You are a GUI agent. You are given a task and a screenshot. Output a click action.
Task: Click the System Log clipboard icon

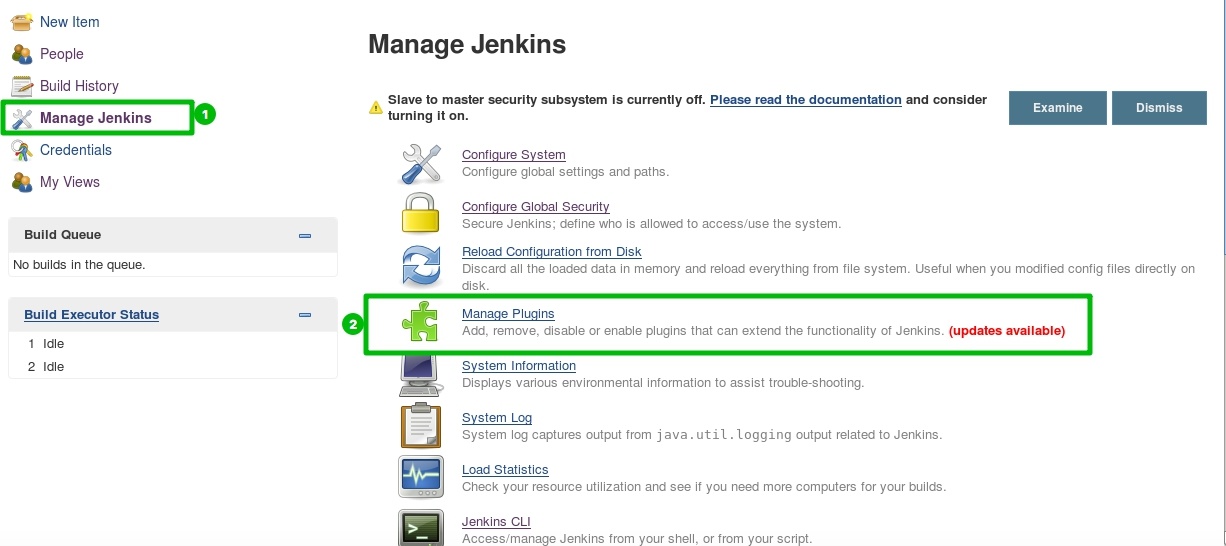(420, 425)
